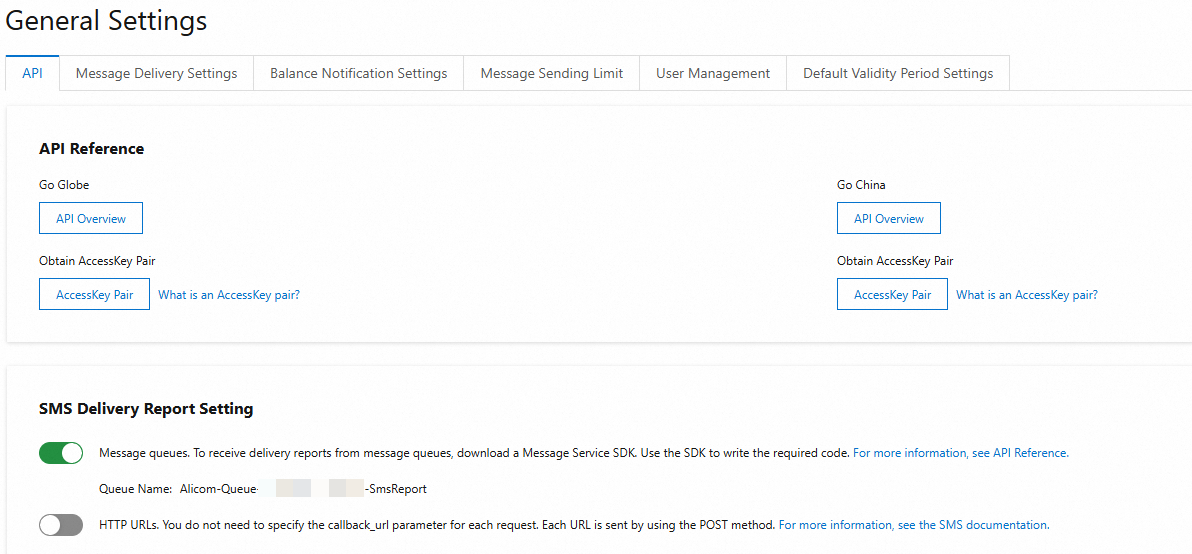The width and height of the screenshot is (1192, 554).
Task: Select the Balance Notification Settings tab
Action: 358,73
